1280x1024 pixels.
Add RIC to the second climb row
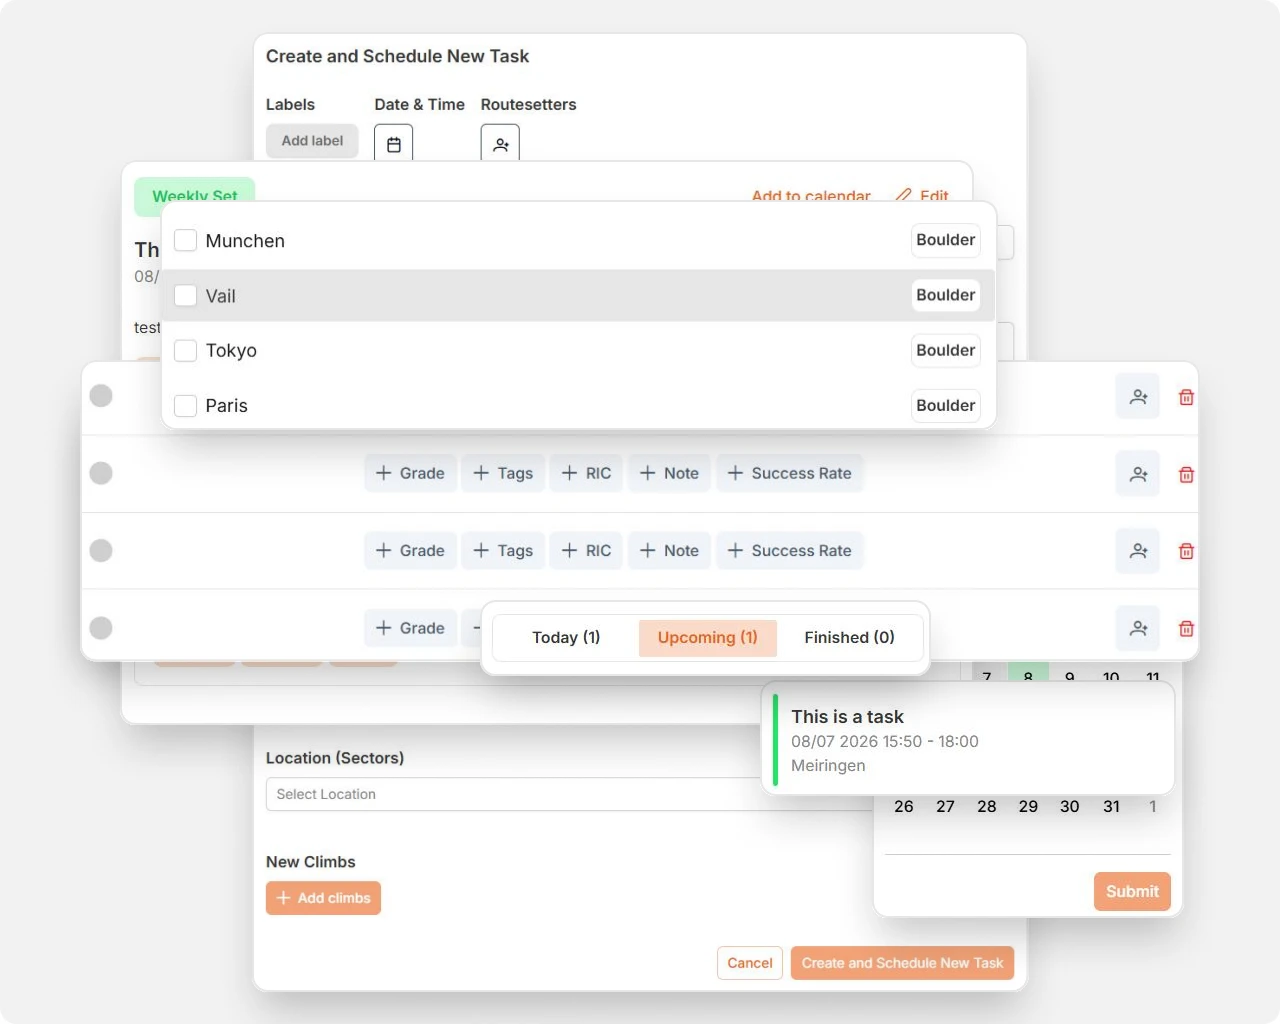pos(586,473)
